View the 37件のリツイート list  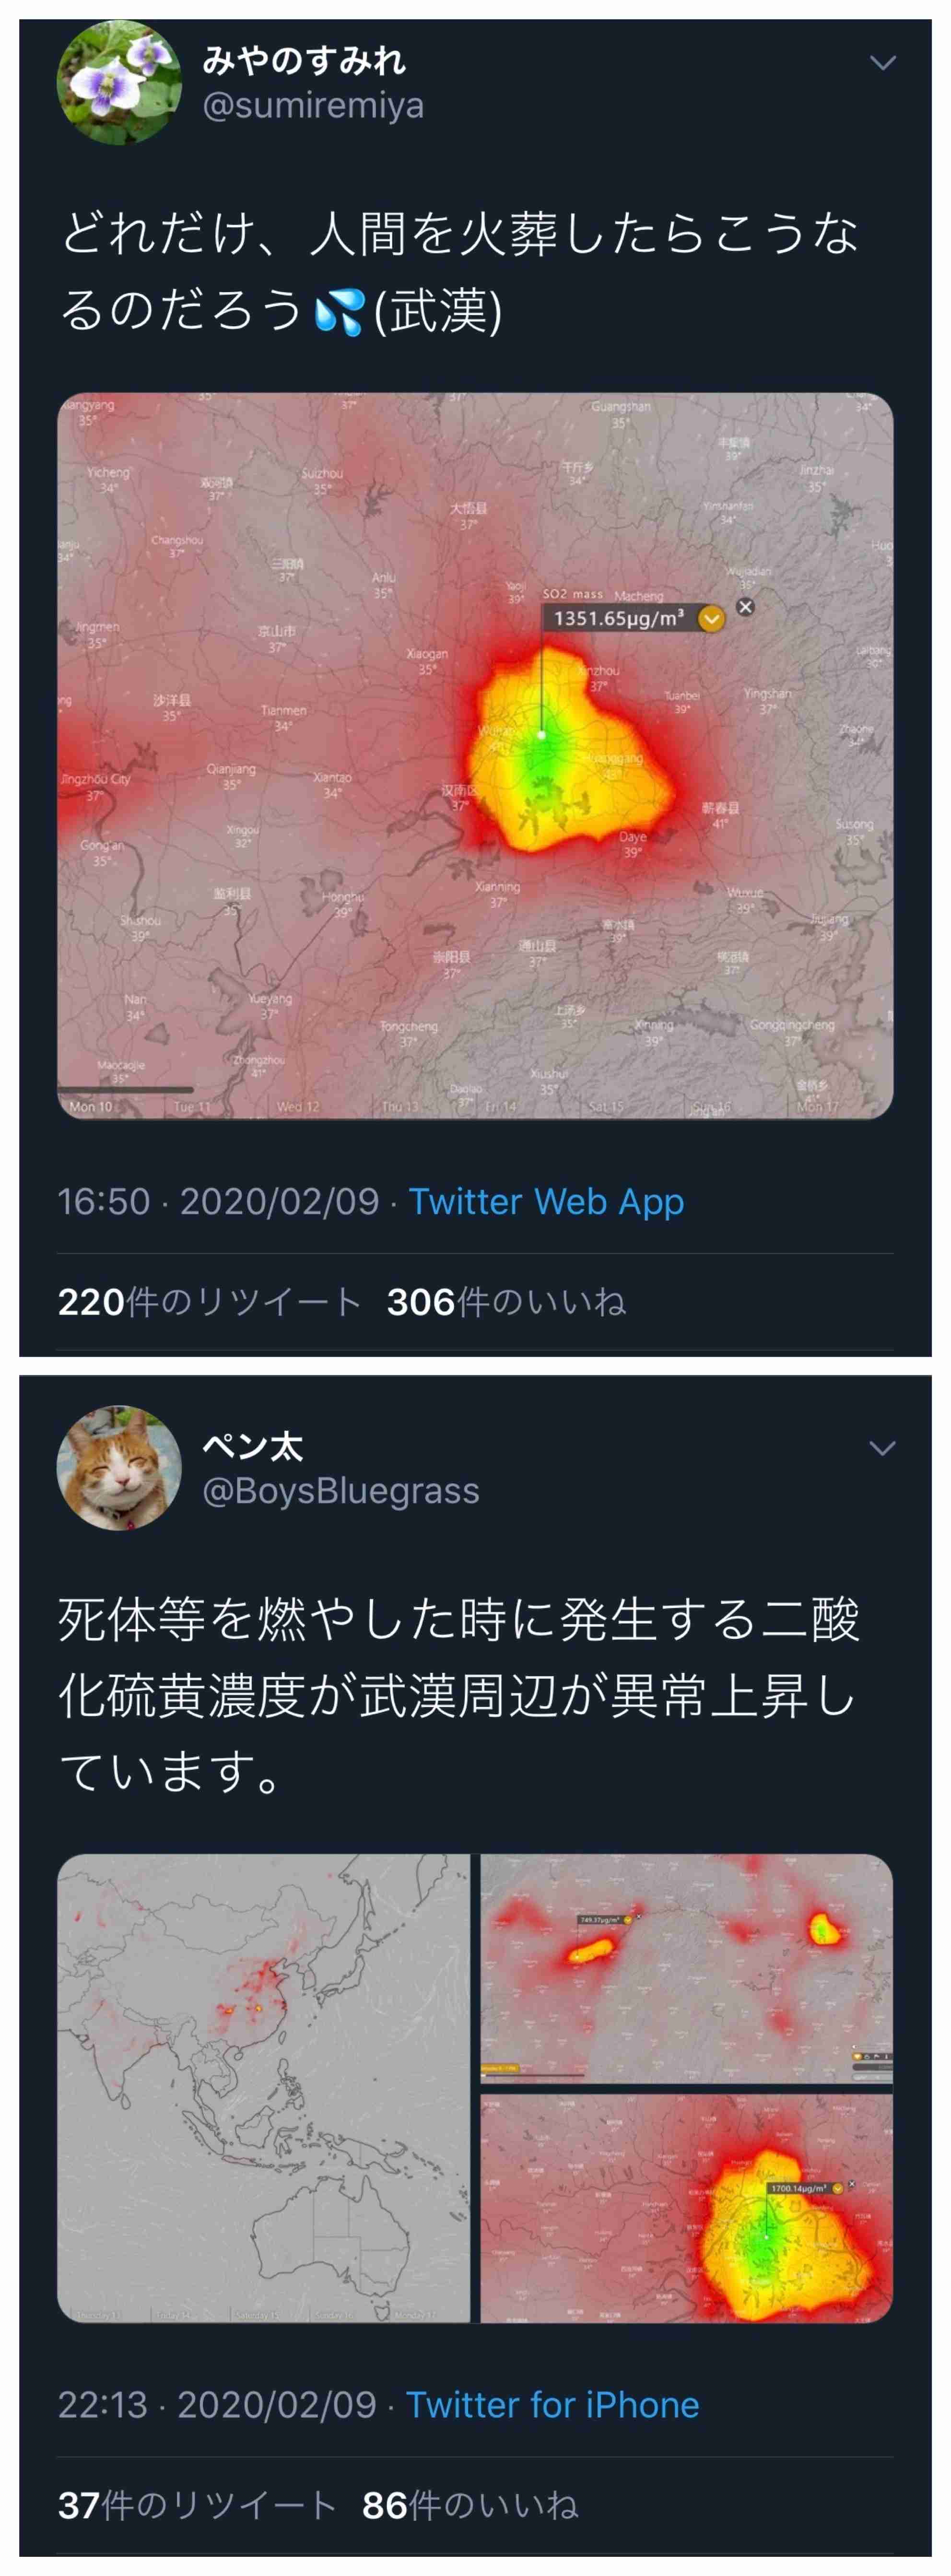(x=196, y=2505)
